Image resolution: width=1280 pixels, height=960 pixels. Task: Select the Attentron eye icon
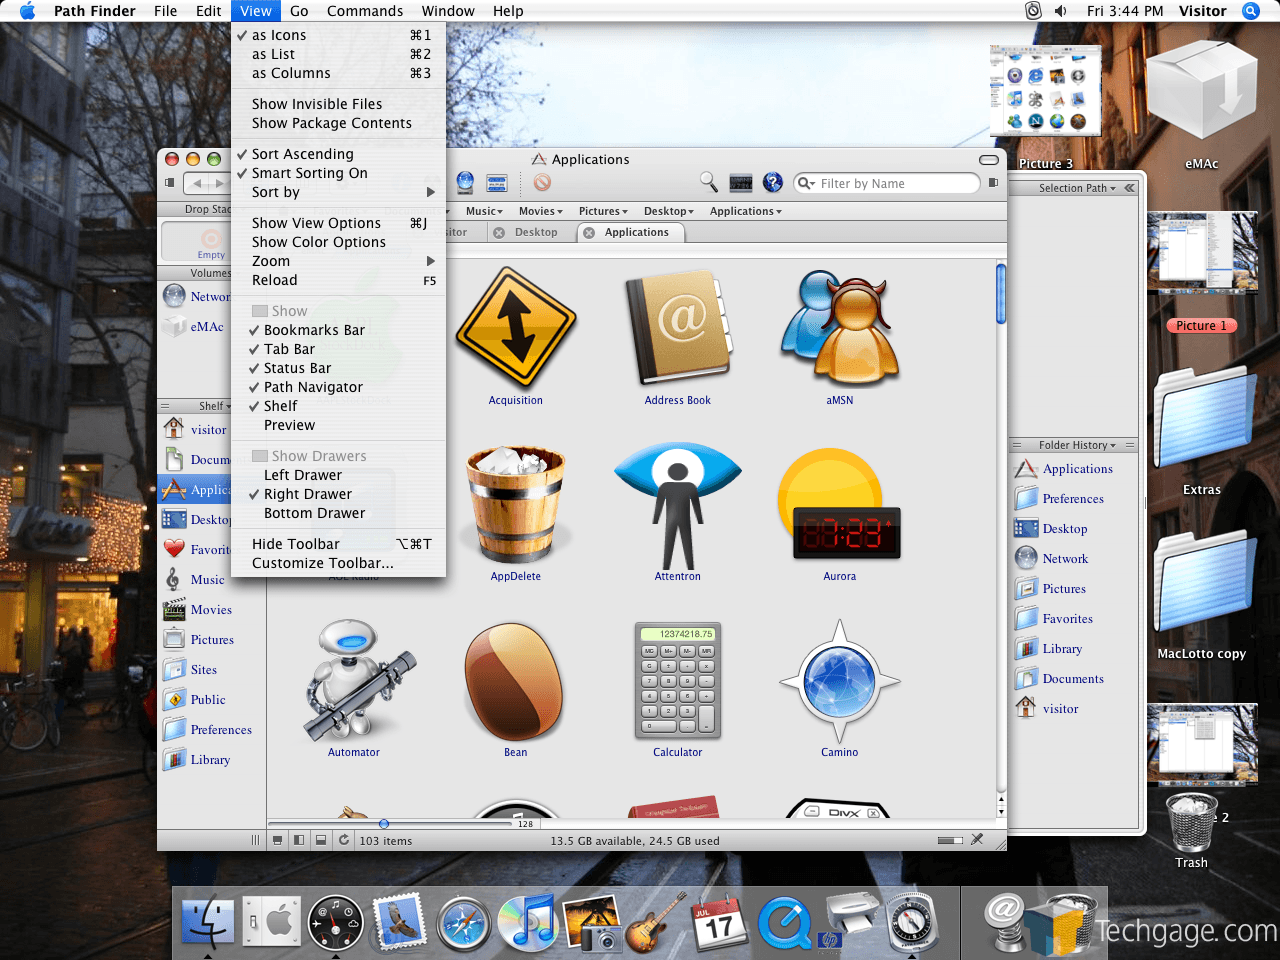(x=678, y=505)
